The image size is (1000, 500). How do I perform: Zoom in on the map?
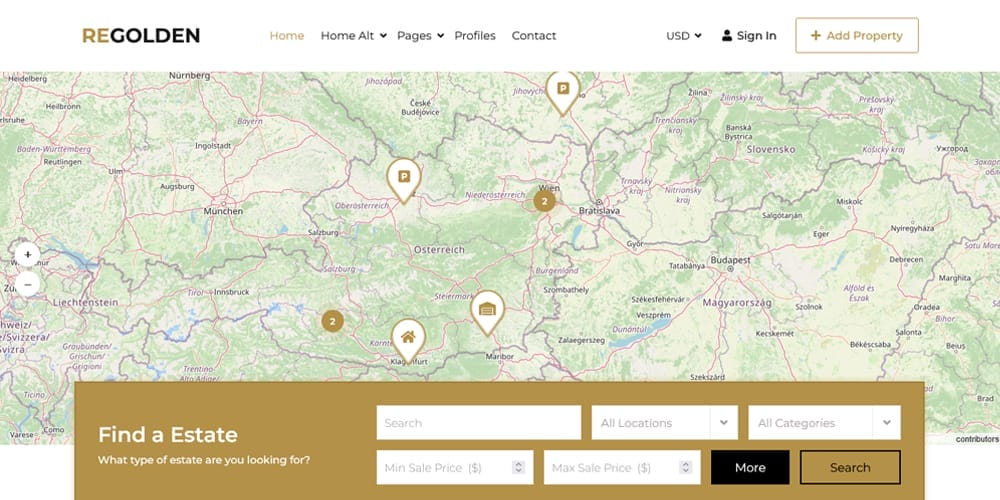point(27,255)
